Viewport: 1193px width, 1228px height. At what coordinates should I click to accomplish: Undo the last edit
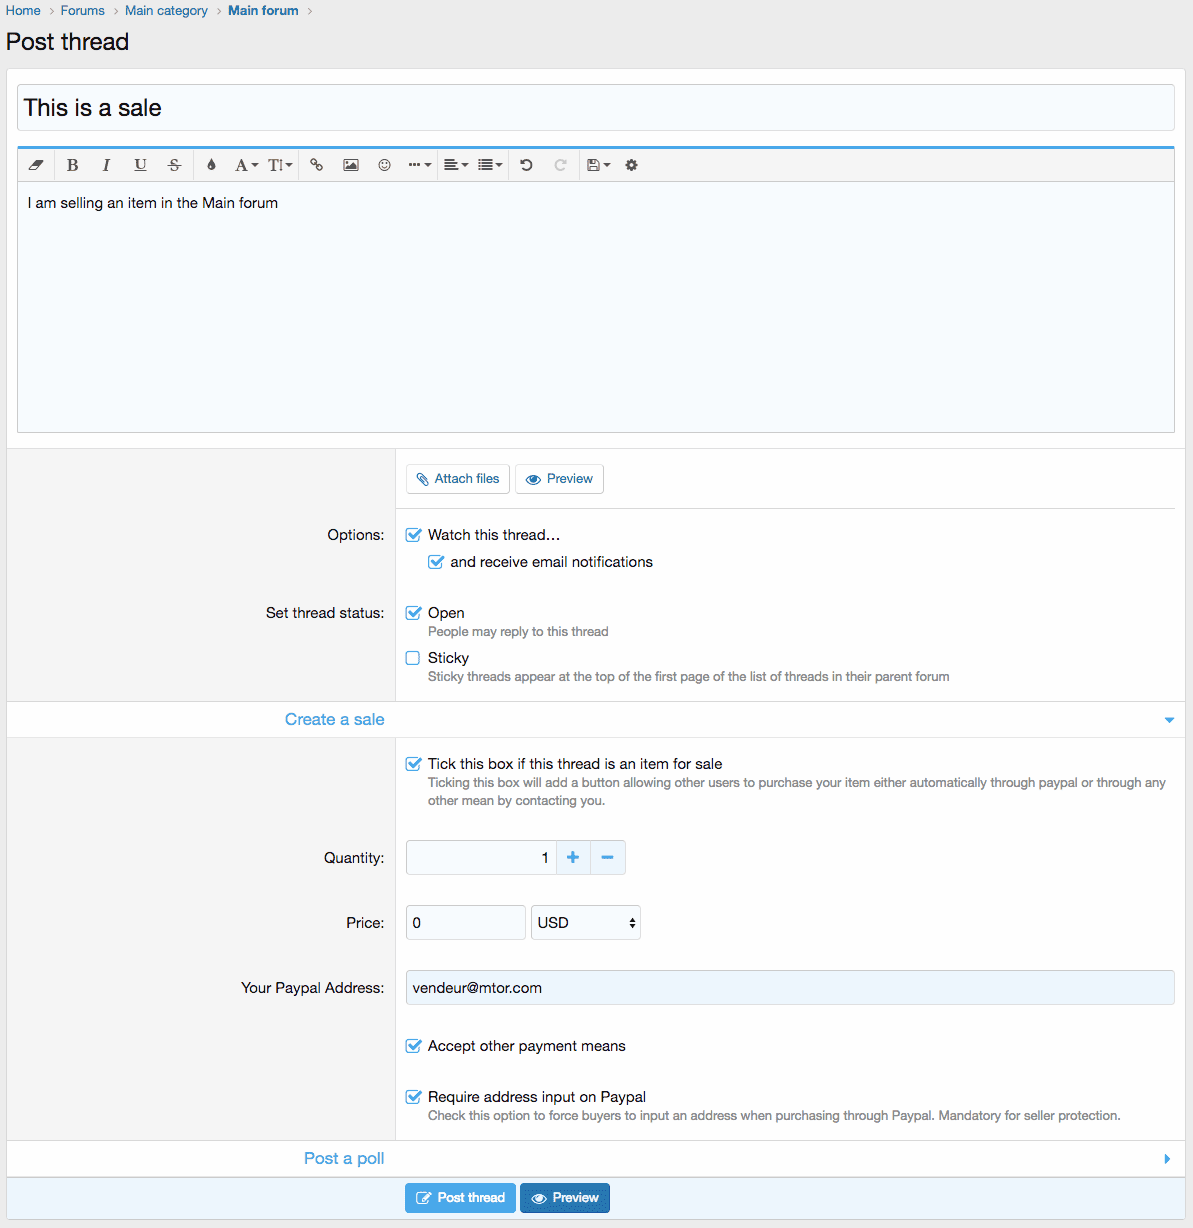526,165
